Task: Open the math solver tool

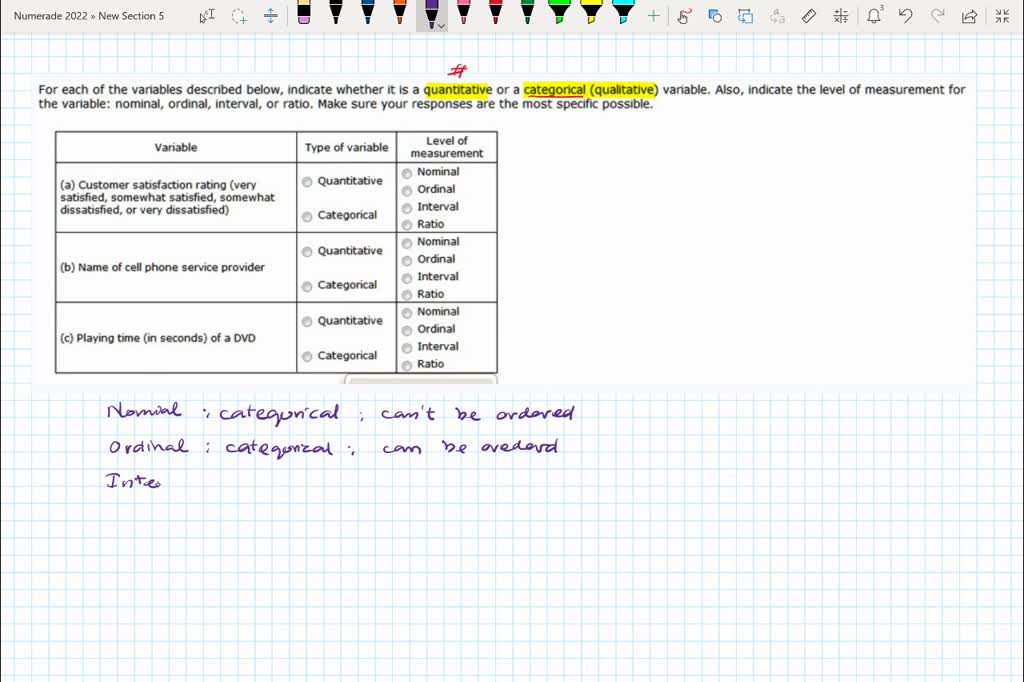Action: click(841, 16)
